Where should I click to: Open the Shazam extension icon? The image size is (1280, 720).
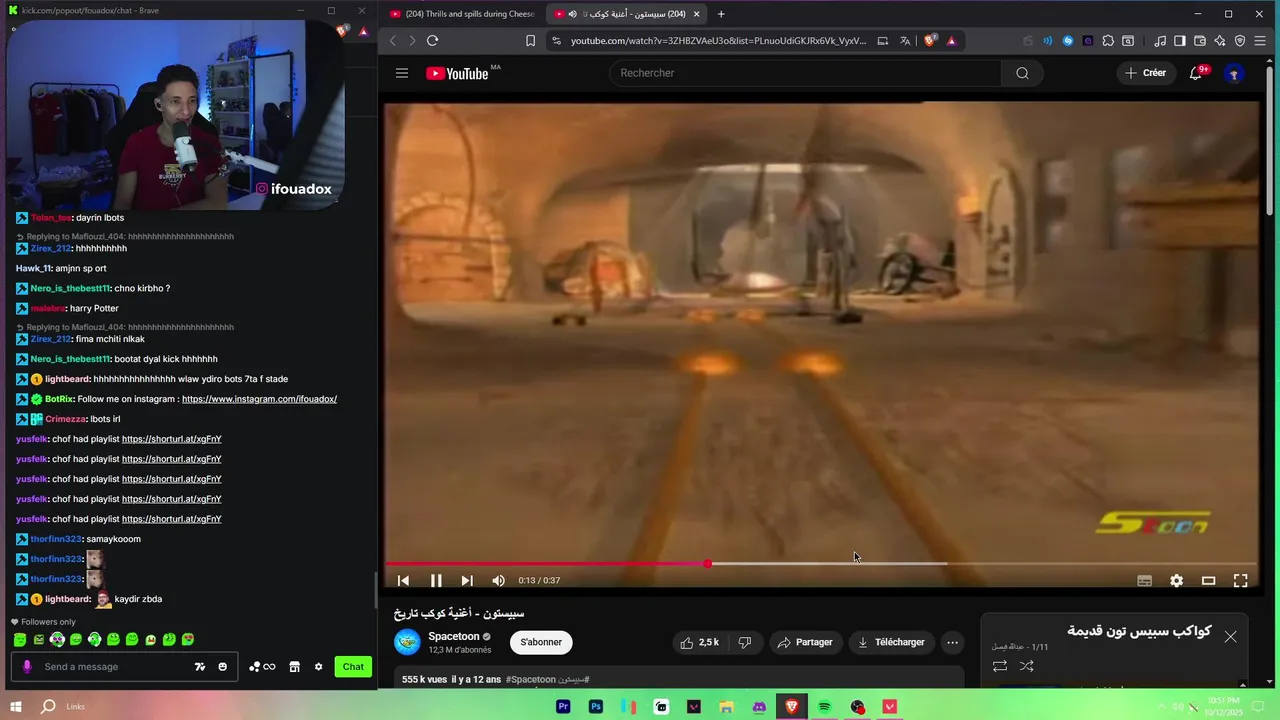[1068, 41]
